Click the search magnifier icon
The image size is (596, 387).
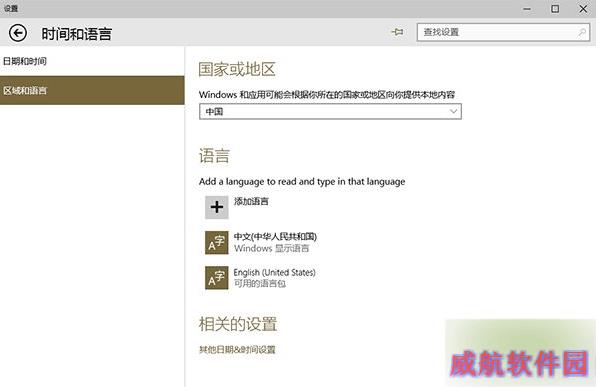pos(582,32)
